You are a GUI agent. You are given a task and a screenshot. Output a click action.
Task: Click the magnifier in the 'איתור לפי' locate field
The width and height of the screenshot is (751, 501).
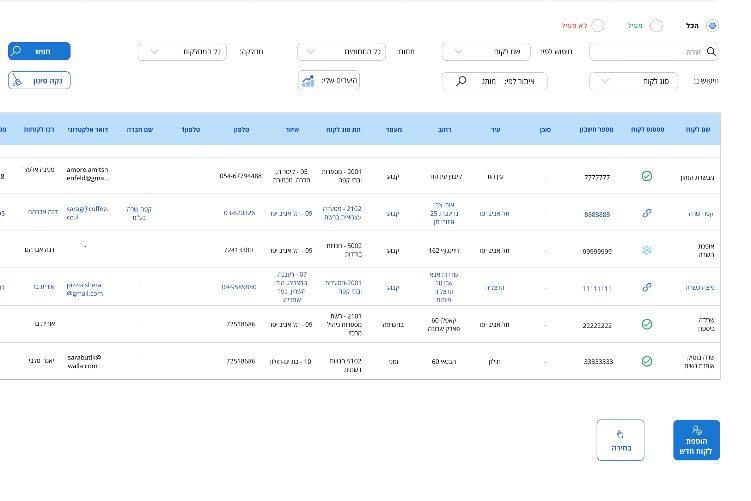pos(461,81)
